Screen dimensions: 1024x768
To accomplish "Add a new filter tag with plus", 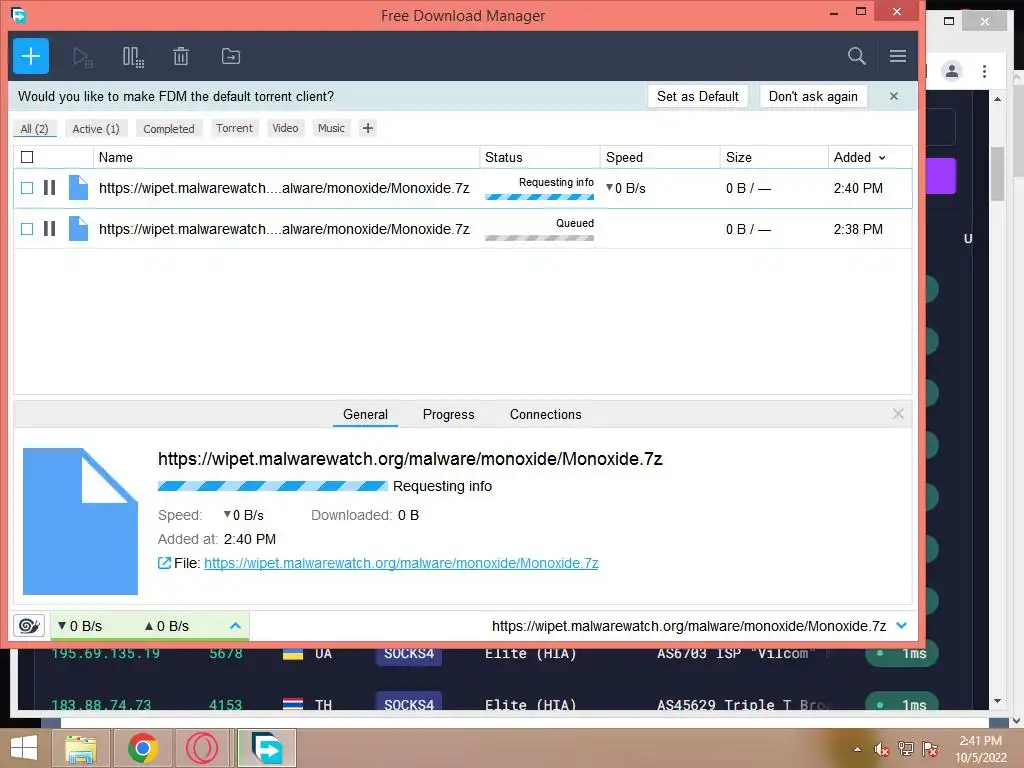I will (368, 128).
